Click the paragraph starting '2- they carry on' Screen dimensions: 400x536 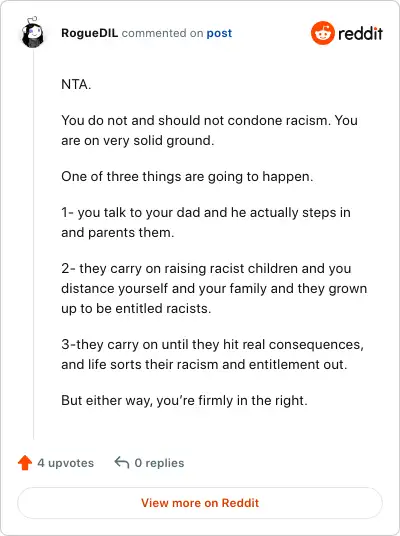click(214, 289)
